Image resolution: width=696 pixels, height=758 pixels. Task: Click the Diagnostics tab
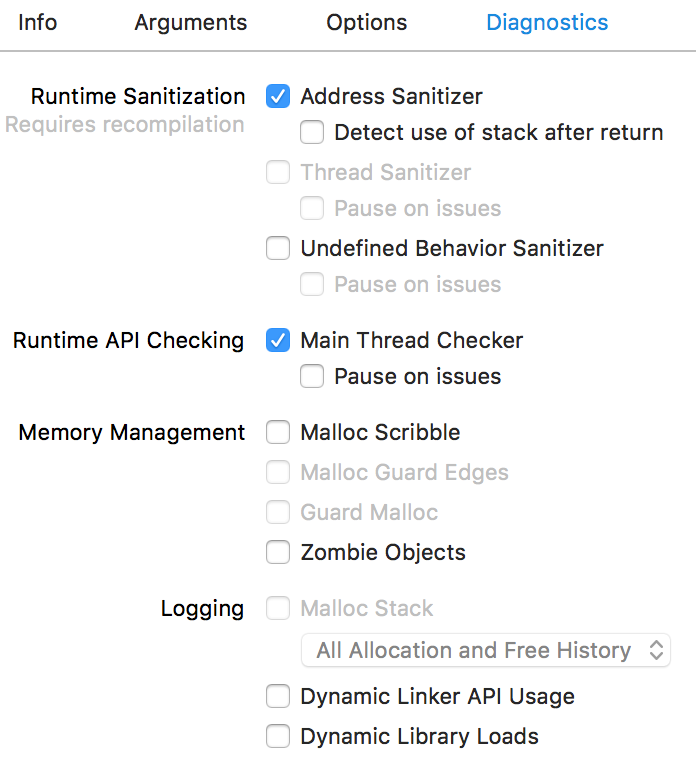coord(547,22)
